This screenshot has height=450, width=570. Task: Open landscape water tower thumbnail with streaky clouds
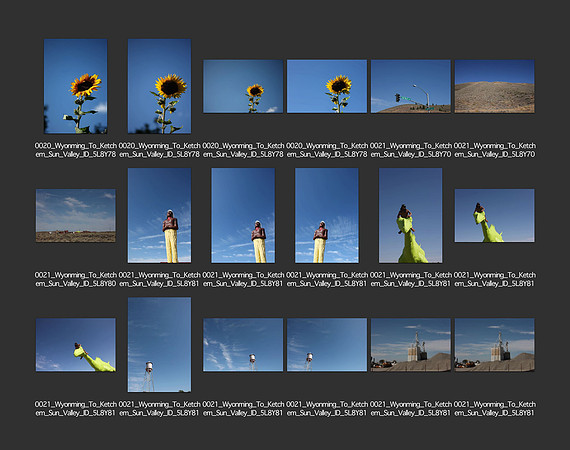[243, 345]
